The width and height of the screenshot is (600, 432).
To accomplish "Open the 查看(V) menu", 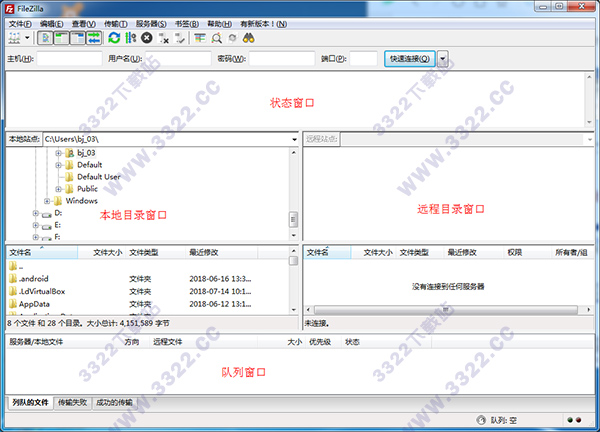I will pos(84,24).
